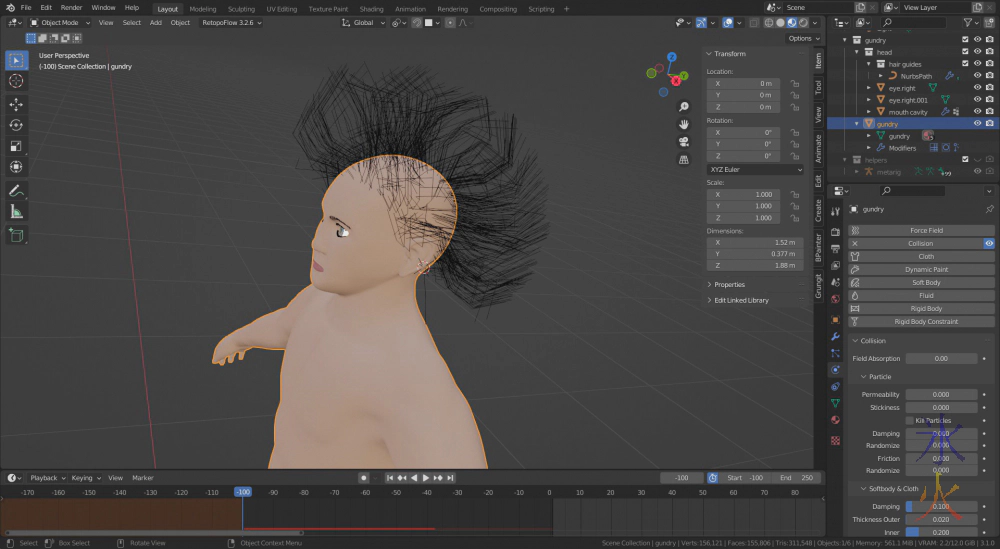This screenshot has width=1000, height=549.
Task: Toggle the Collision viewport display eye
Action: [x=989, y=243]
